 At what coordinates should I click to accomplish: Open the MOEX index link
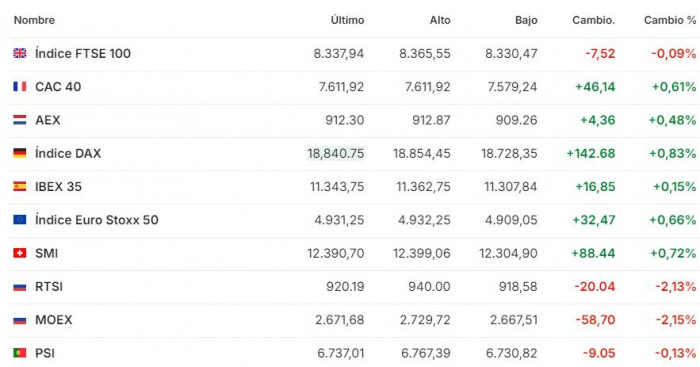point(54,320)
